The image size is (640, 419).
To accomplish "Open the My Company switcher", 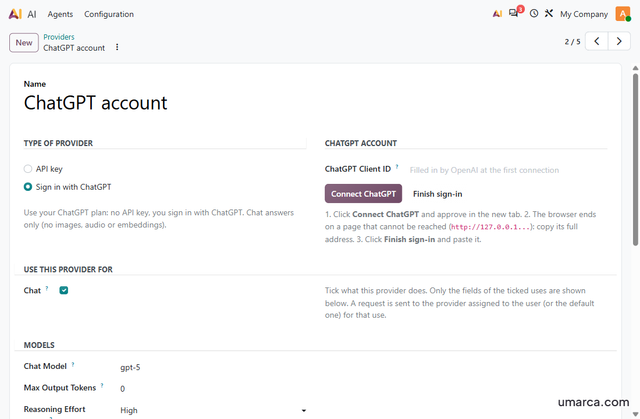I will coord(584,14).
